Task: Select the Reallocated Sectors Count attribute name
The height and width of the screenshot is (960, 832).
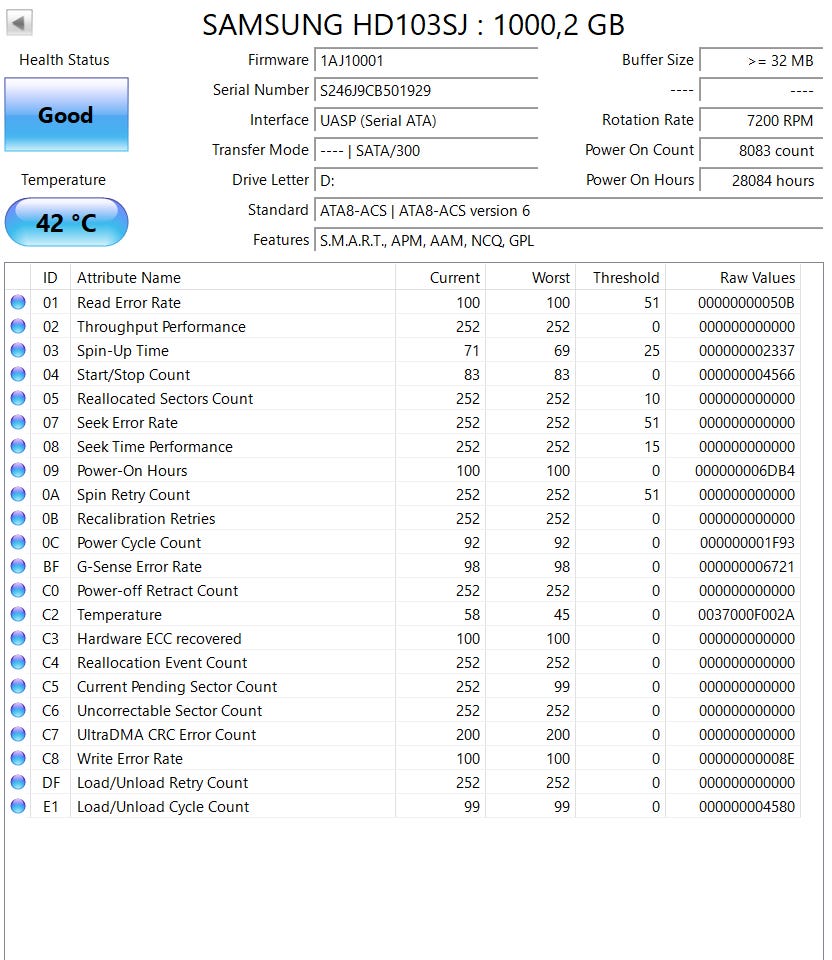Action: [x=165, y=399]
